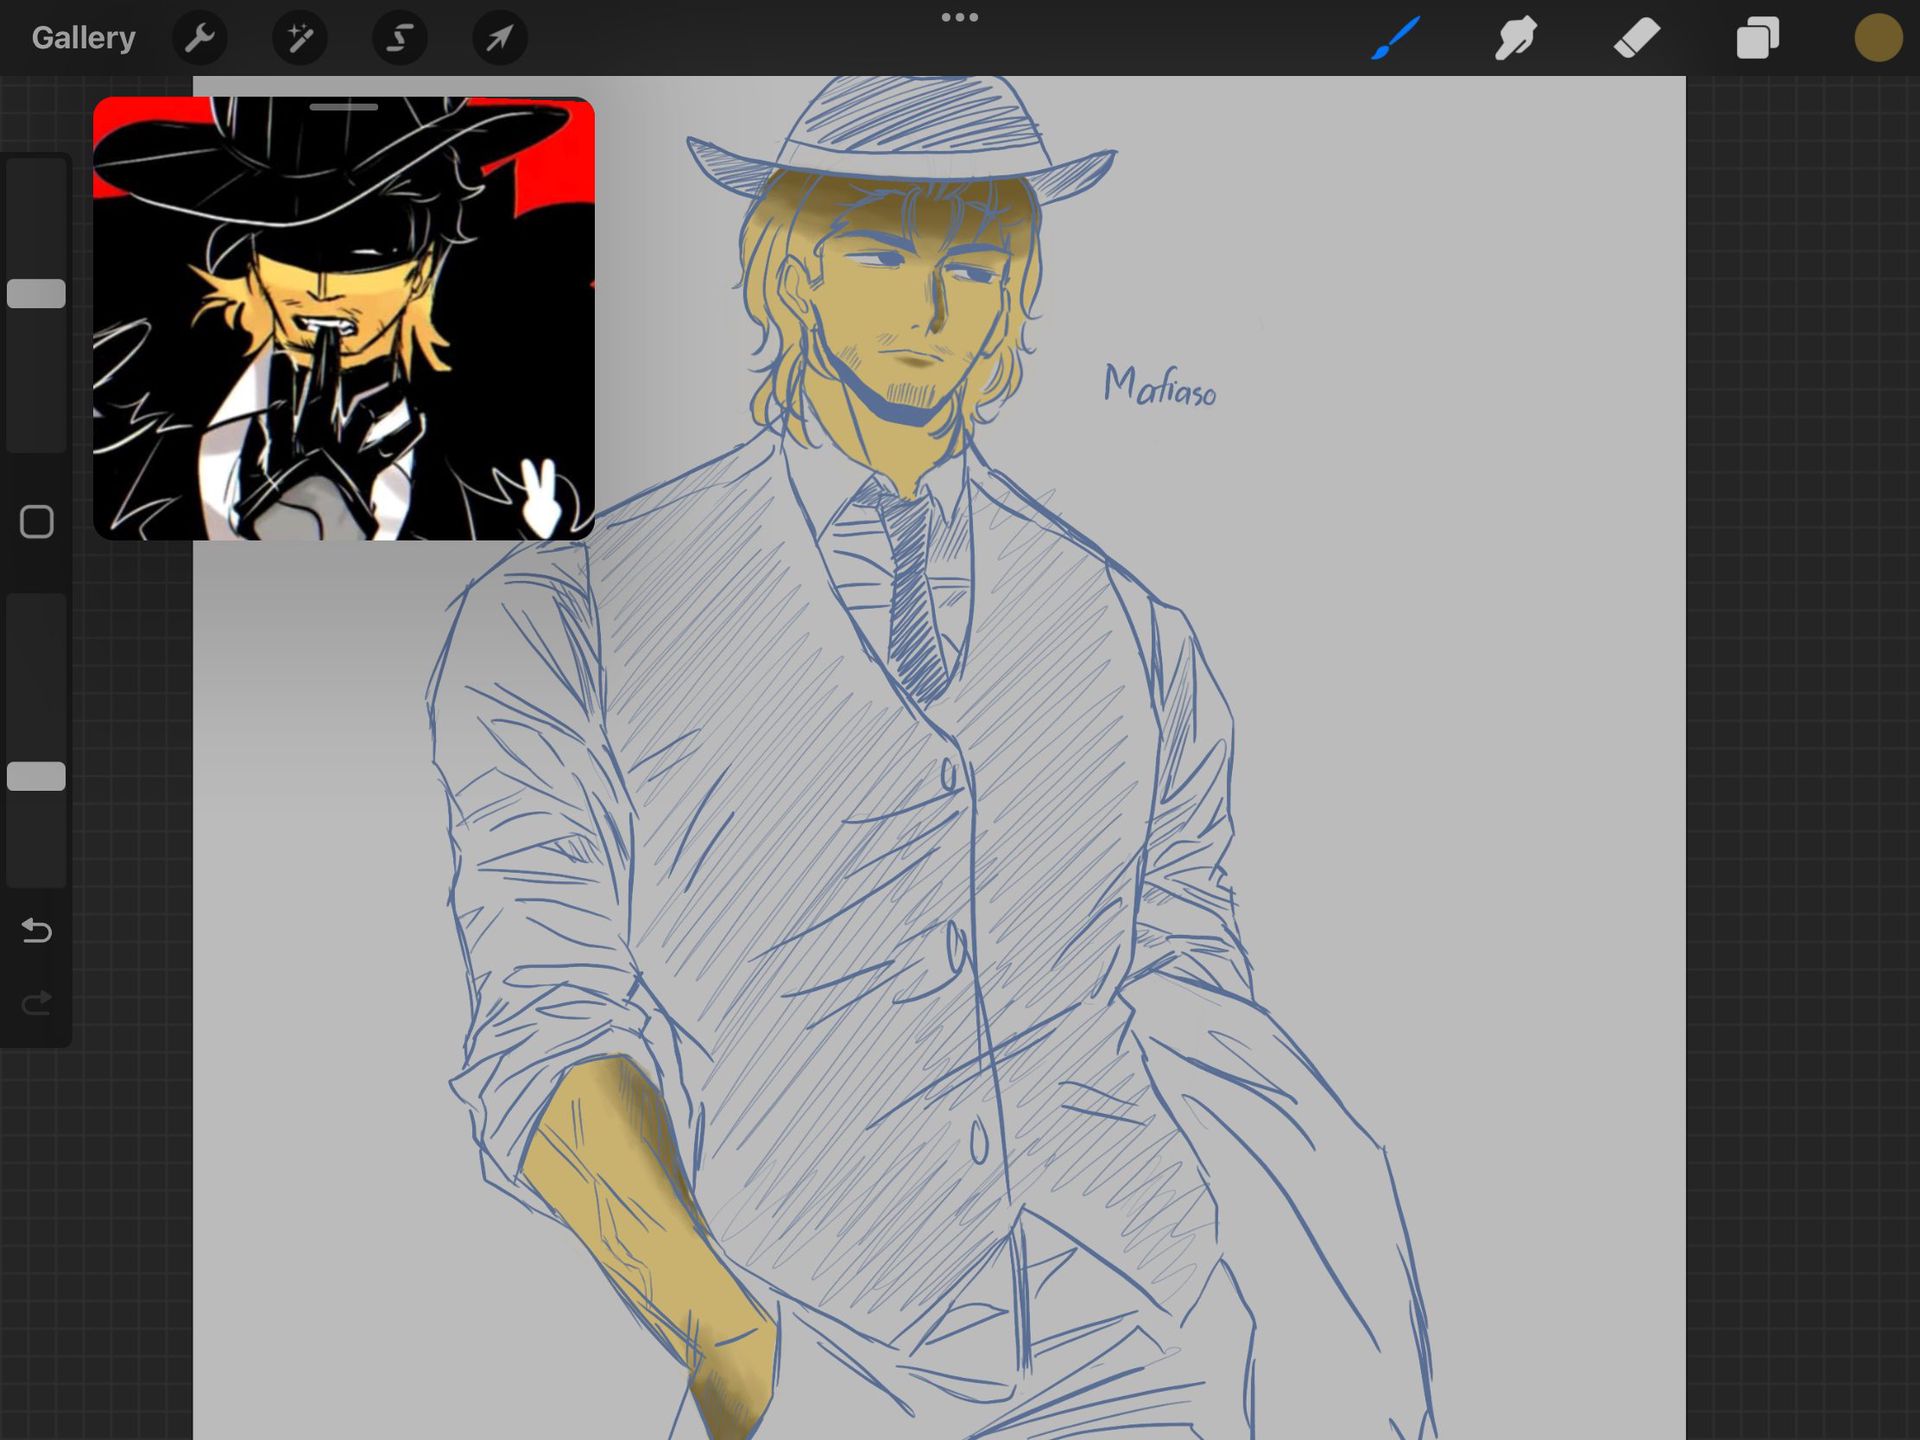Image resolution: width=1920 pixels, height=1440 pixels.
Task: Undo the last stroke
Action: click(37, 931)
